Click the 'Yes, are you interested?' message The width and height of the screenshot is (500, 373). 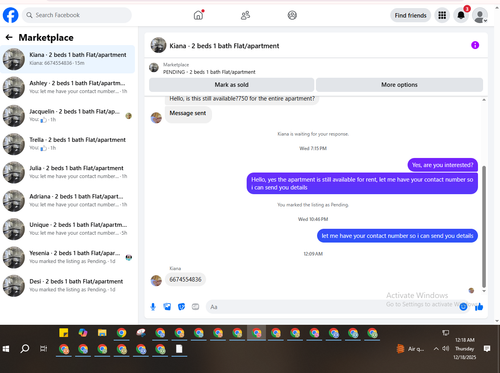442,165
